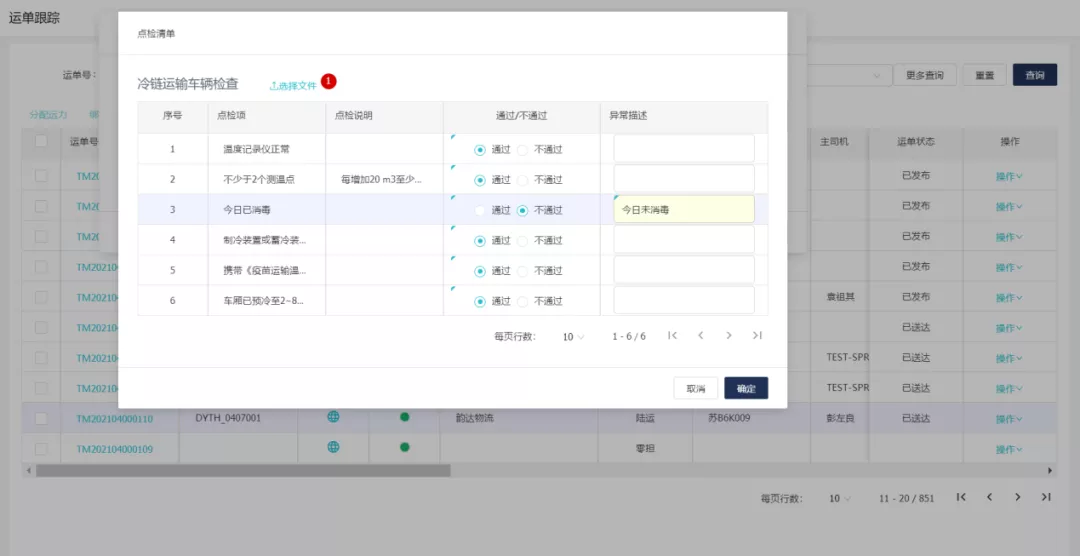Image resolution: width=1080 pixels, height=556 pixels.
Task: Select 通过 for 今日已消毒
Action: click(x=481, y=210)
